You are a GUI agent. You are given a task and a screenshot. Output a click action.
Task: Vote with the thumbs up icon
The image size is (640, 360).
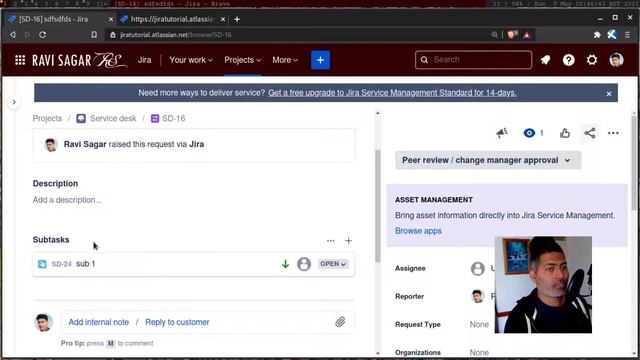pyautogui.click(x=565, y=133)
